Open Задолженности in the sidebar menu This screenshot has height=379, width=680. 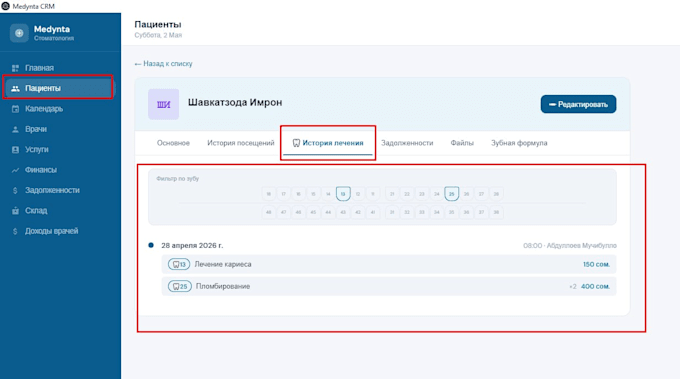click(x=59, y=190)
